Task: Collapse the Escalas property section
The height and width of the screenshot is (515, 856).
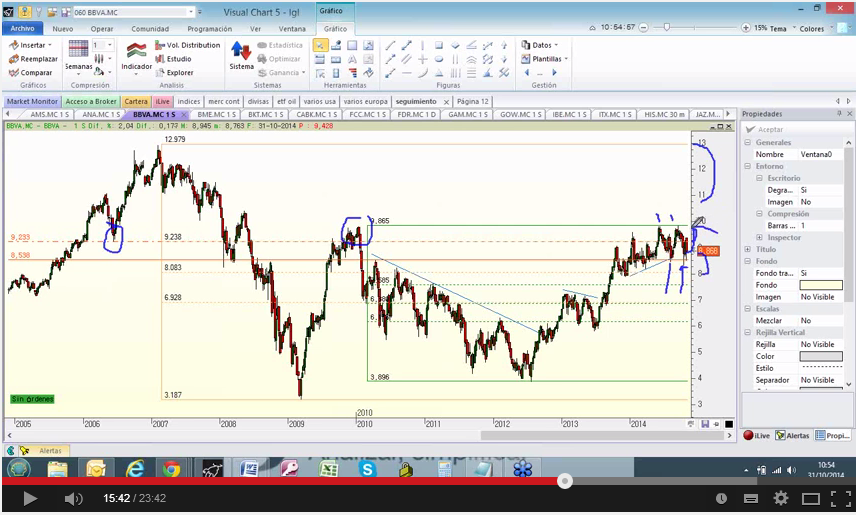Action: pos(747,309)
